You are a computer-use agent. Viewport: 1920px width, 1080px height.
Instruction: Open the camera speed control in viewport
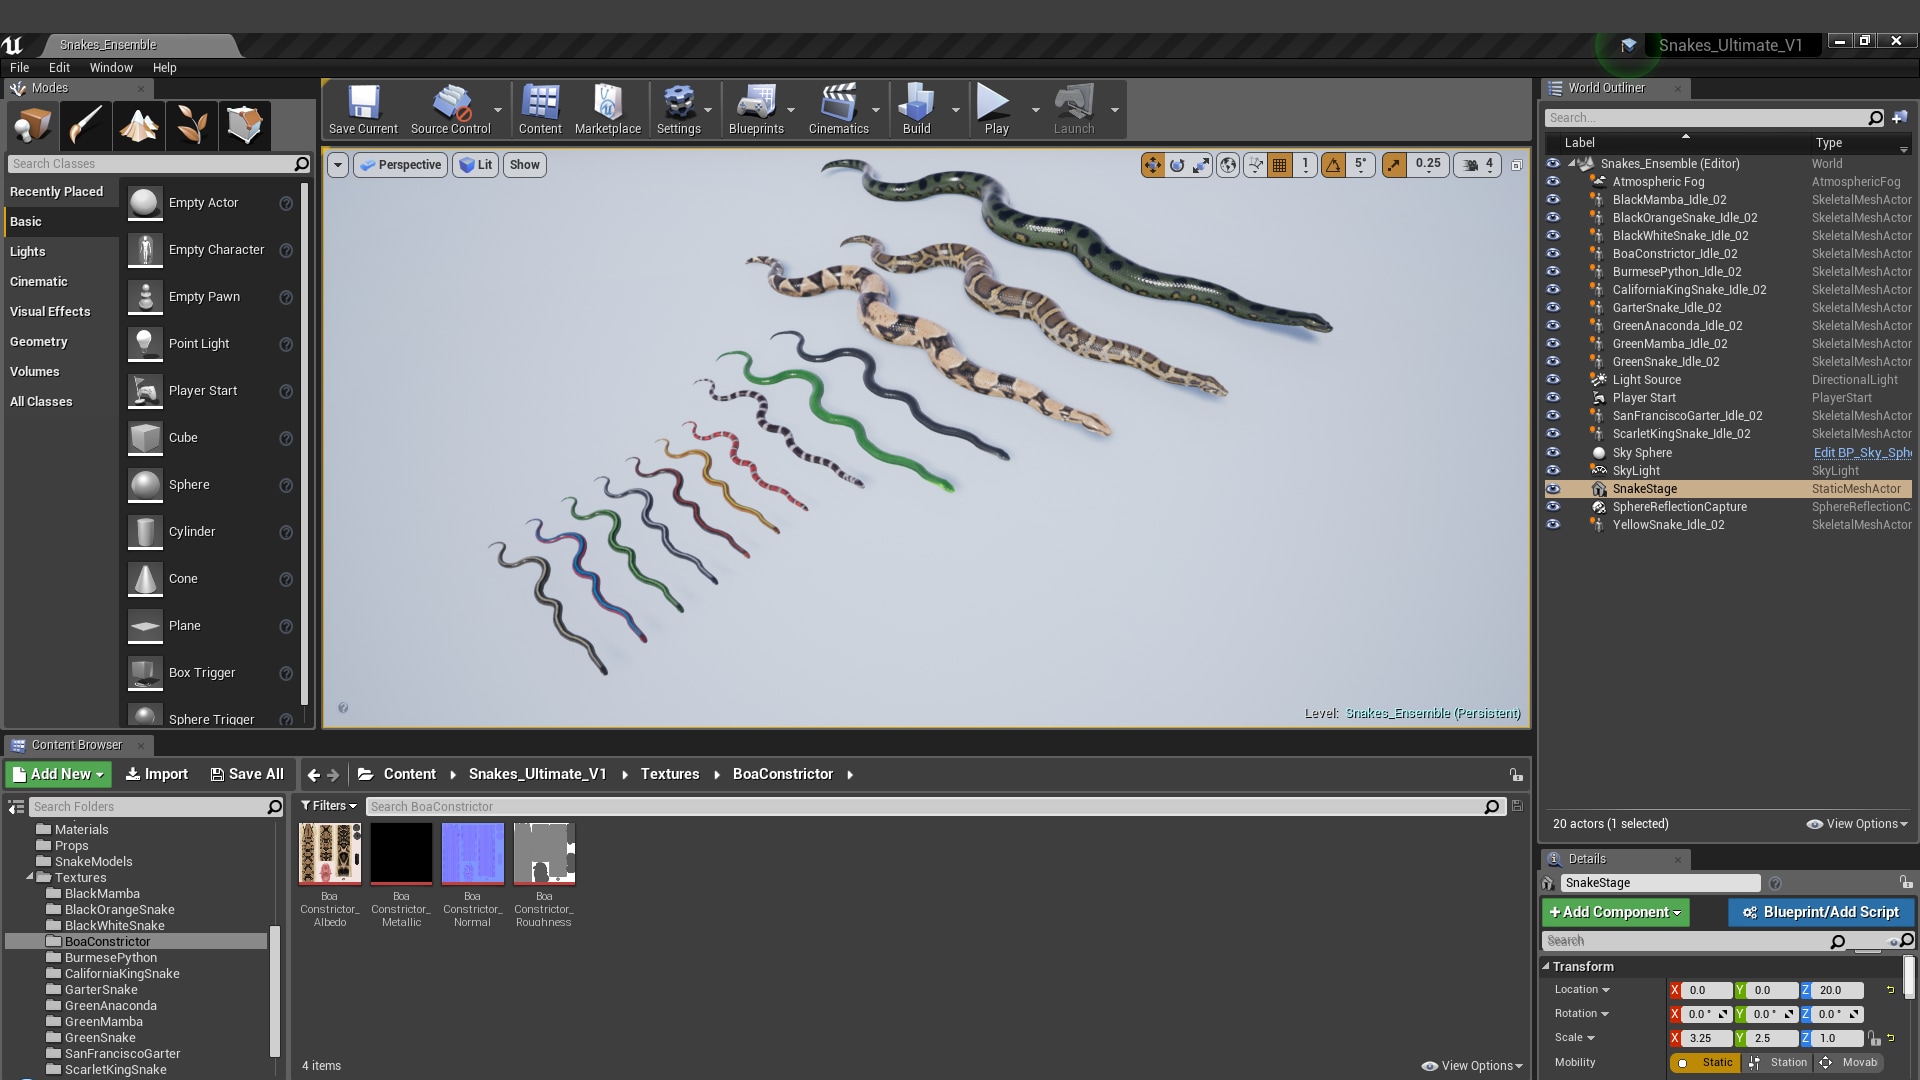(x=1477, y=165)
